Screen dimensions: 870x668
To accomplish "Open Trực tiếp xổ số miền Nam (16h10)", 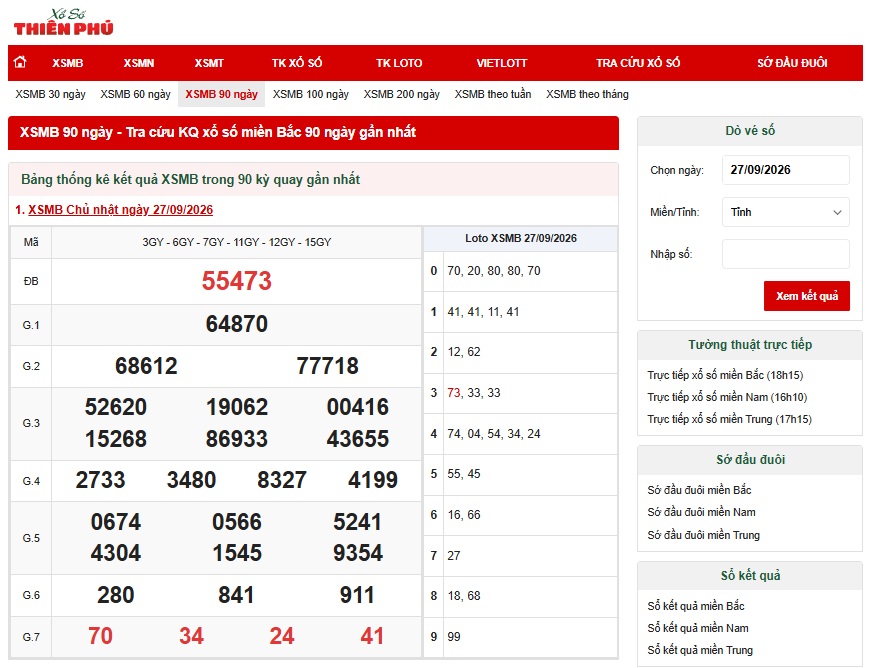I will (727, 397).
